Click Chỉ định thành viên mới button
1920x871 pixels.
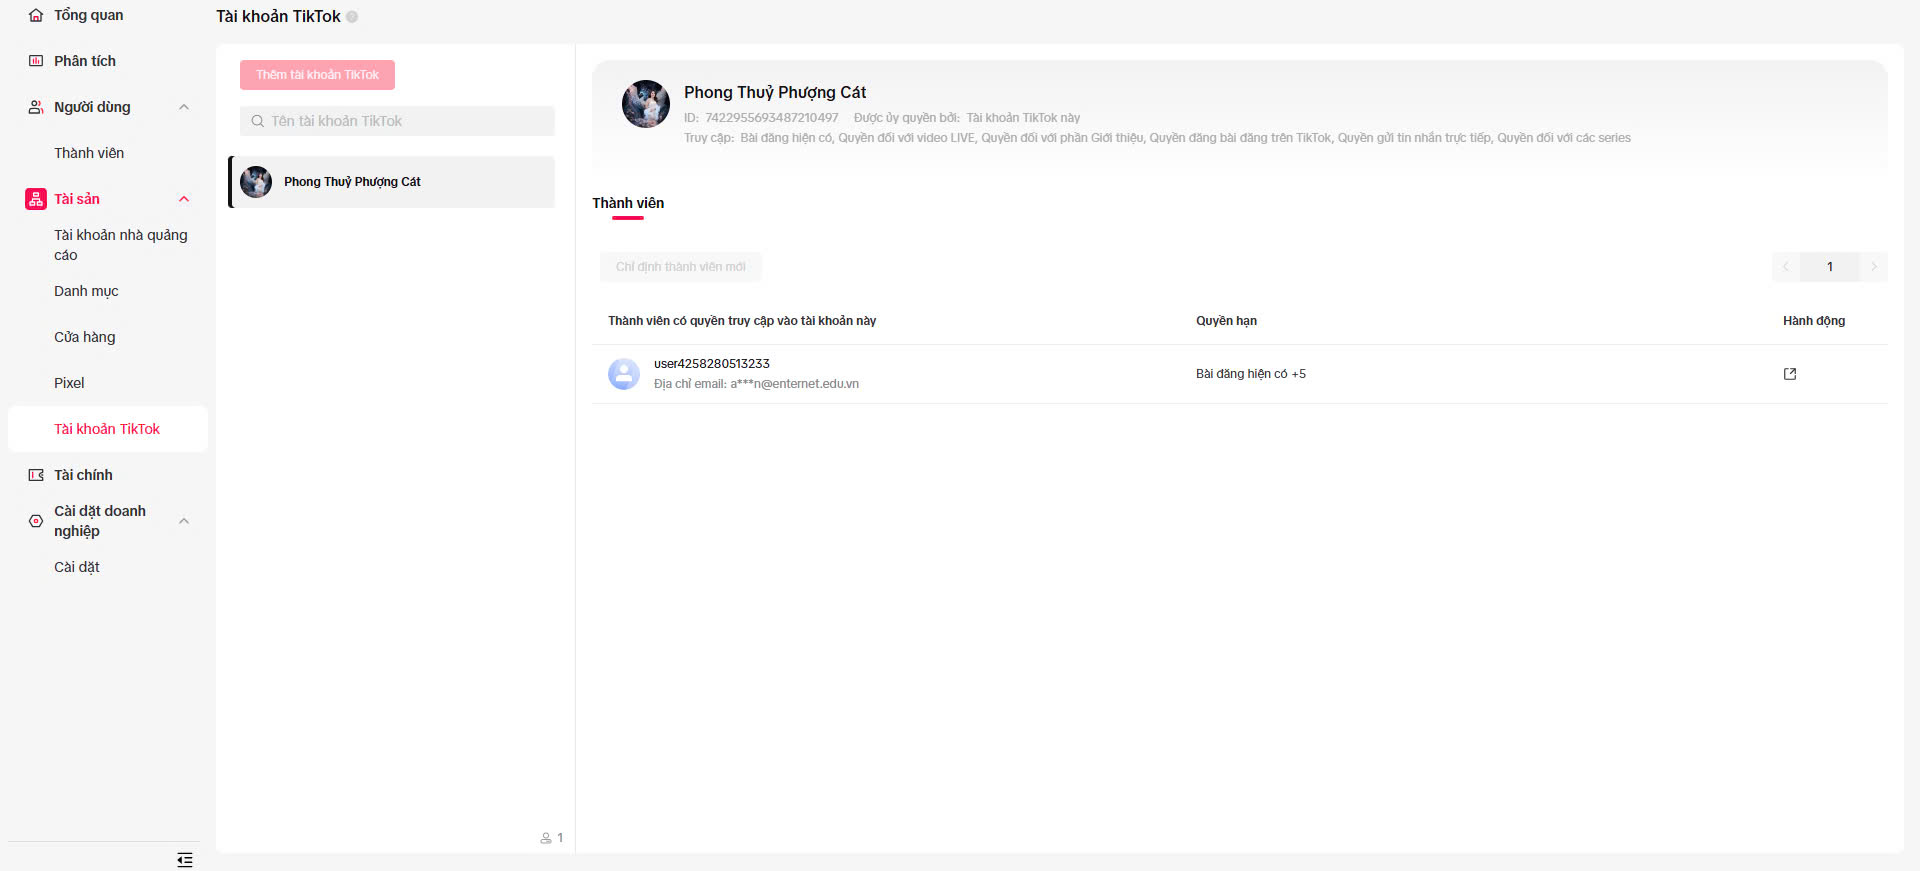(x=681, y=267)
